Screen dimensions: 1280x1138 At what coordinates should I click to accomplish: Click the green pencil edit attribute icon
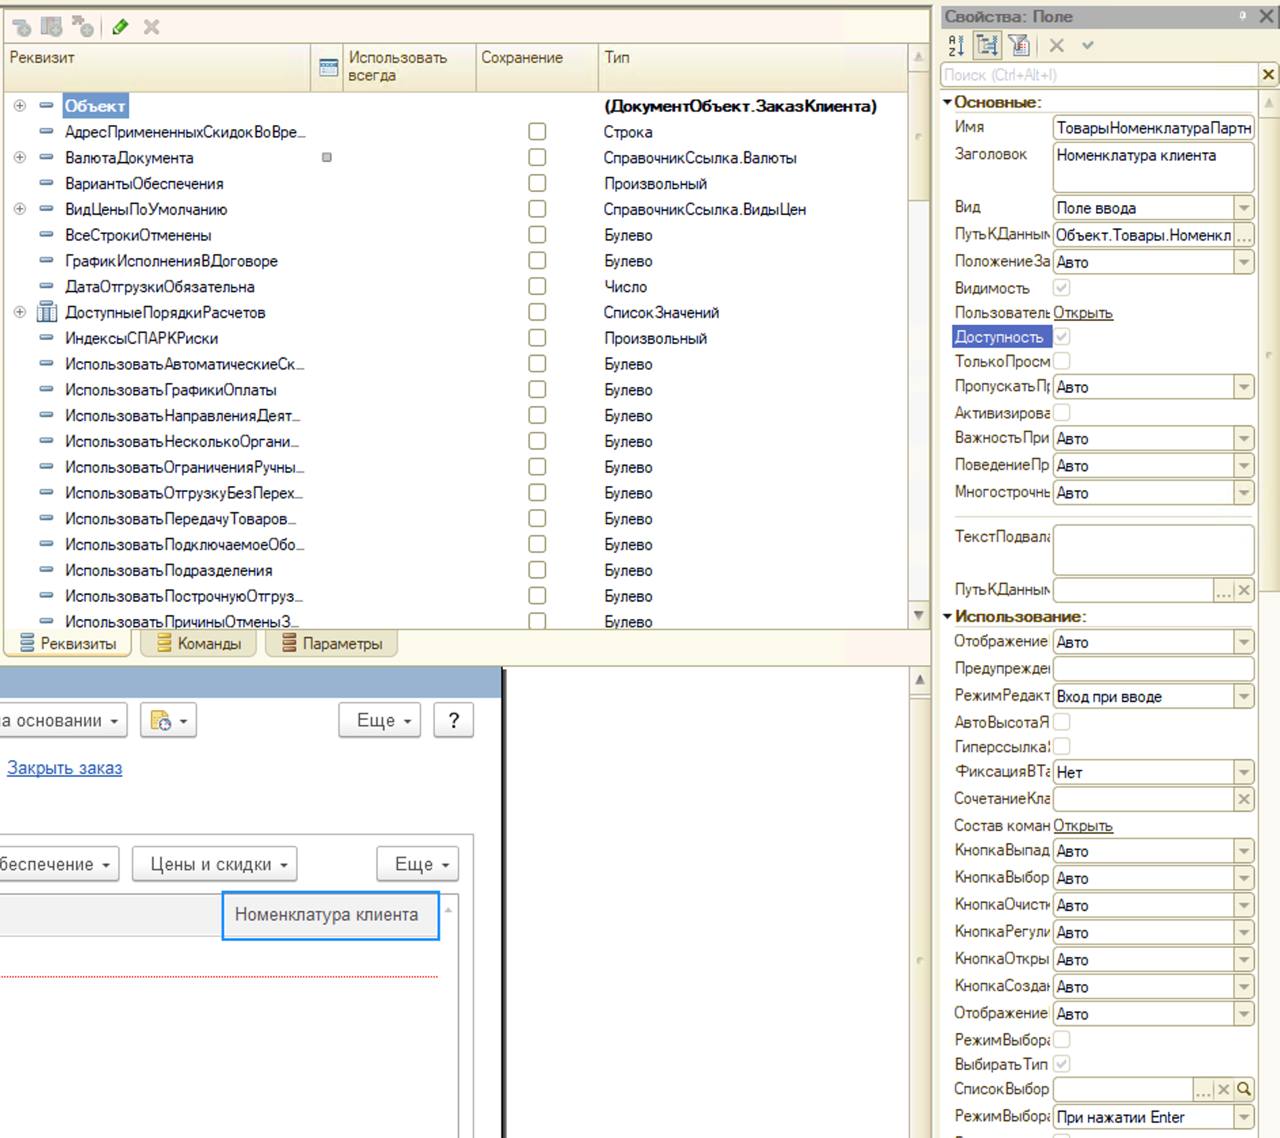pos(120,27)
